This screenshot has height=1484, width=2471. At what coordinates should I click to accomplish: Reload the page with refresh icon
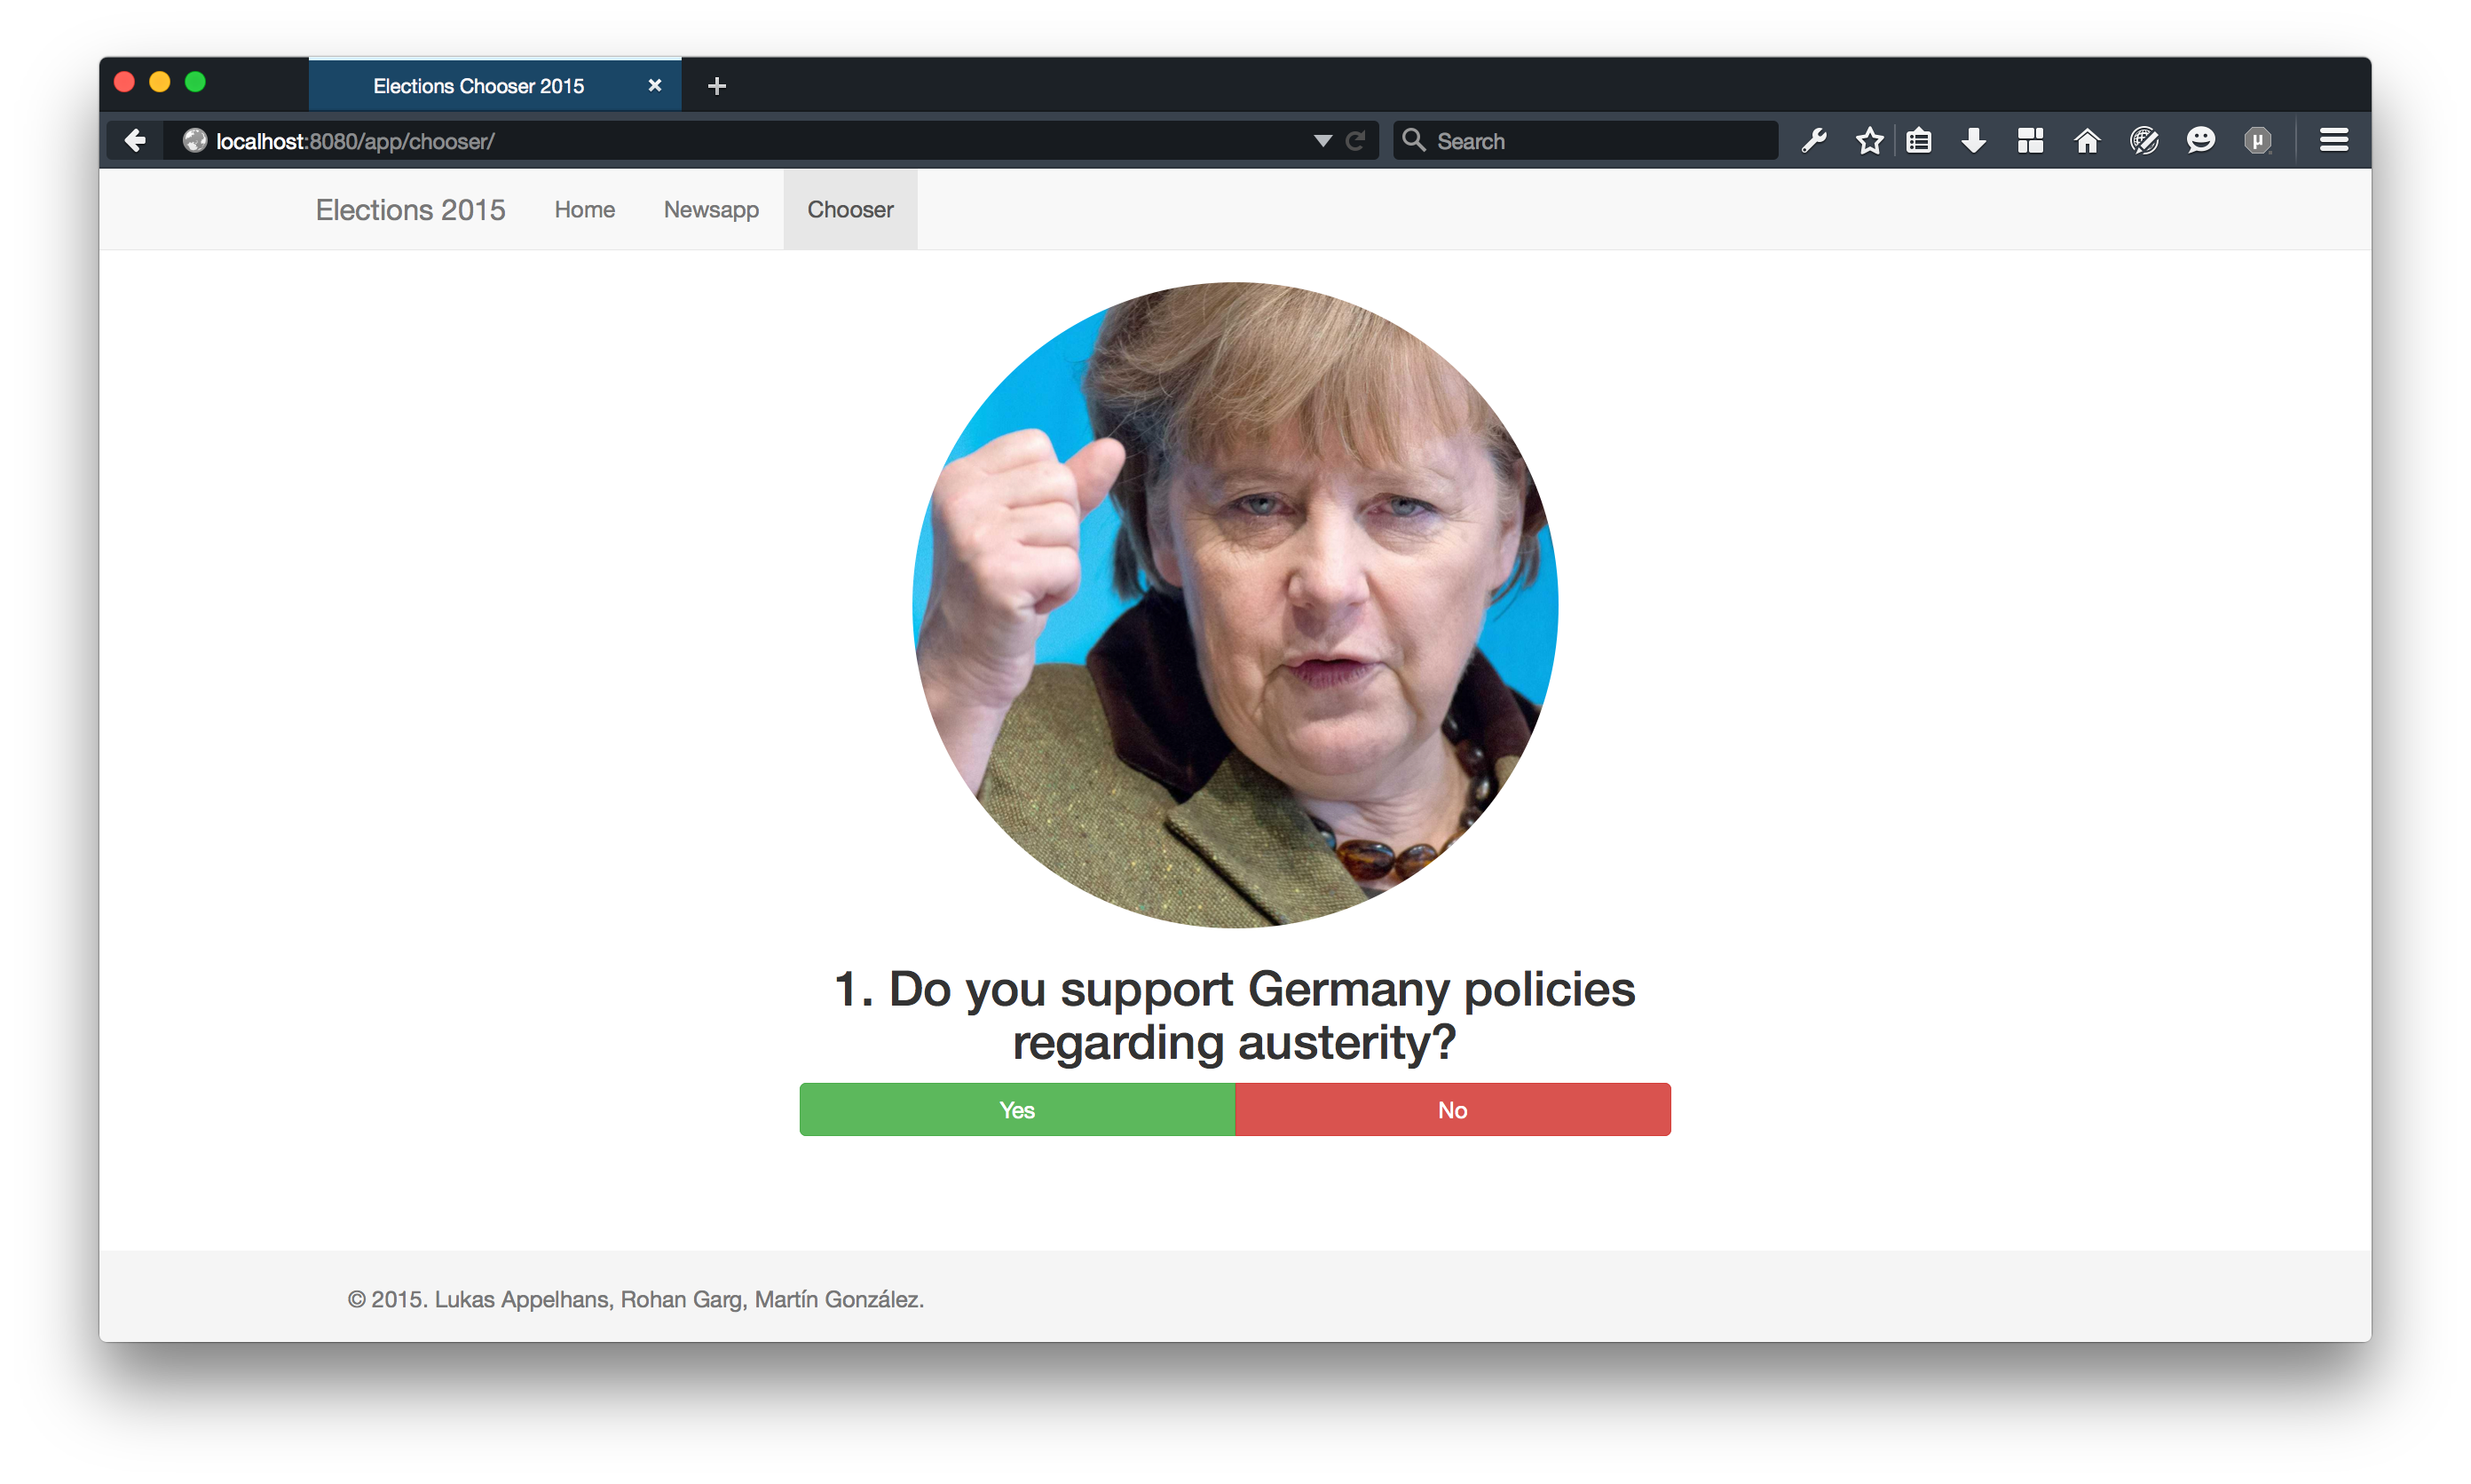[x=1355, y=141]
